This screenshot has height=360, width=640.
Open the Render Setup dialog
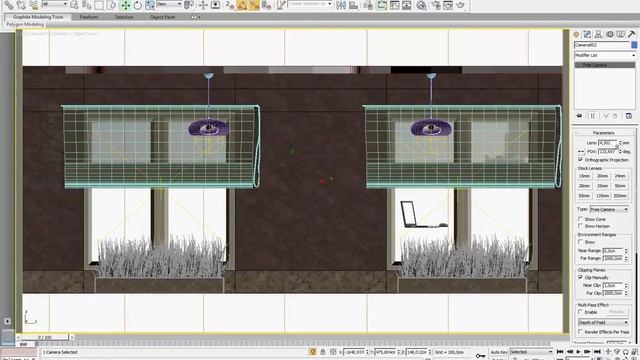point(436,5)
